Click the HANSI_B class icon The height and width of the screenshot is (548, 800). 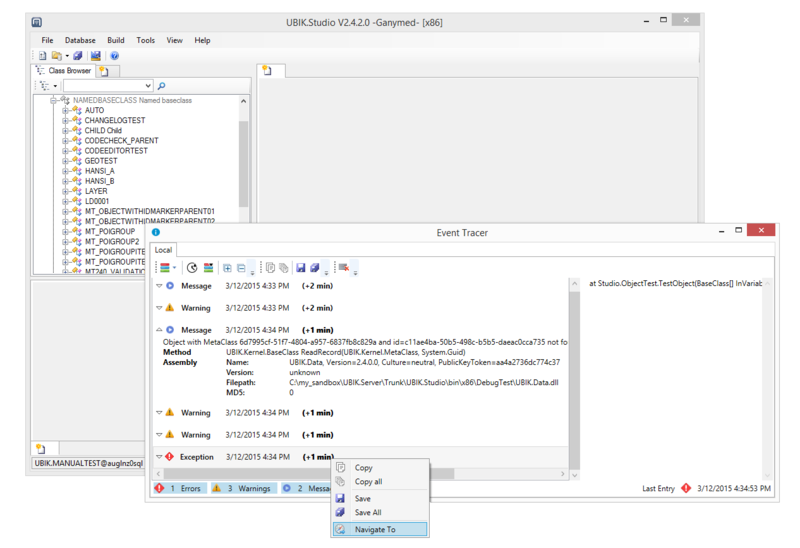pos(77,181)
